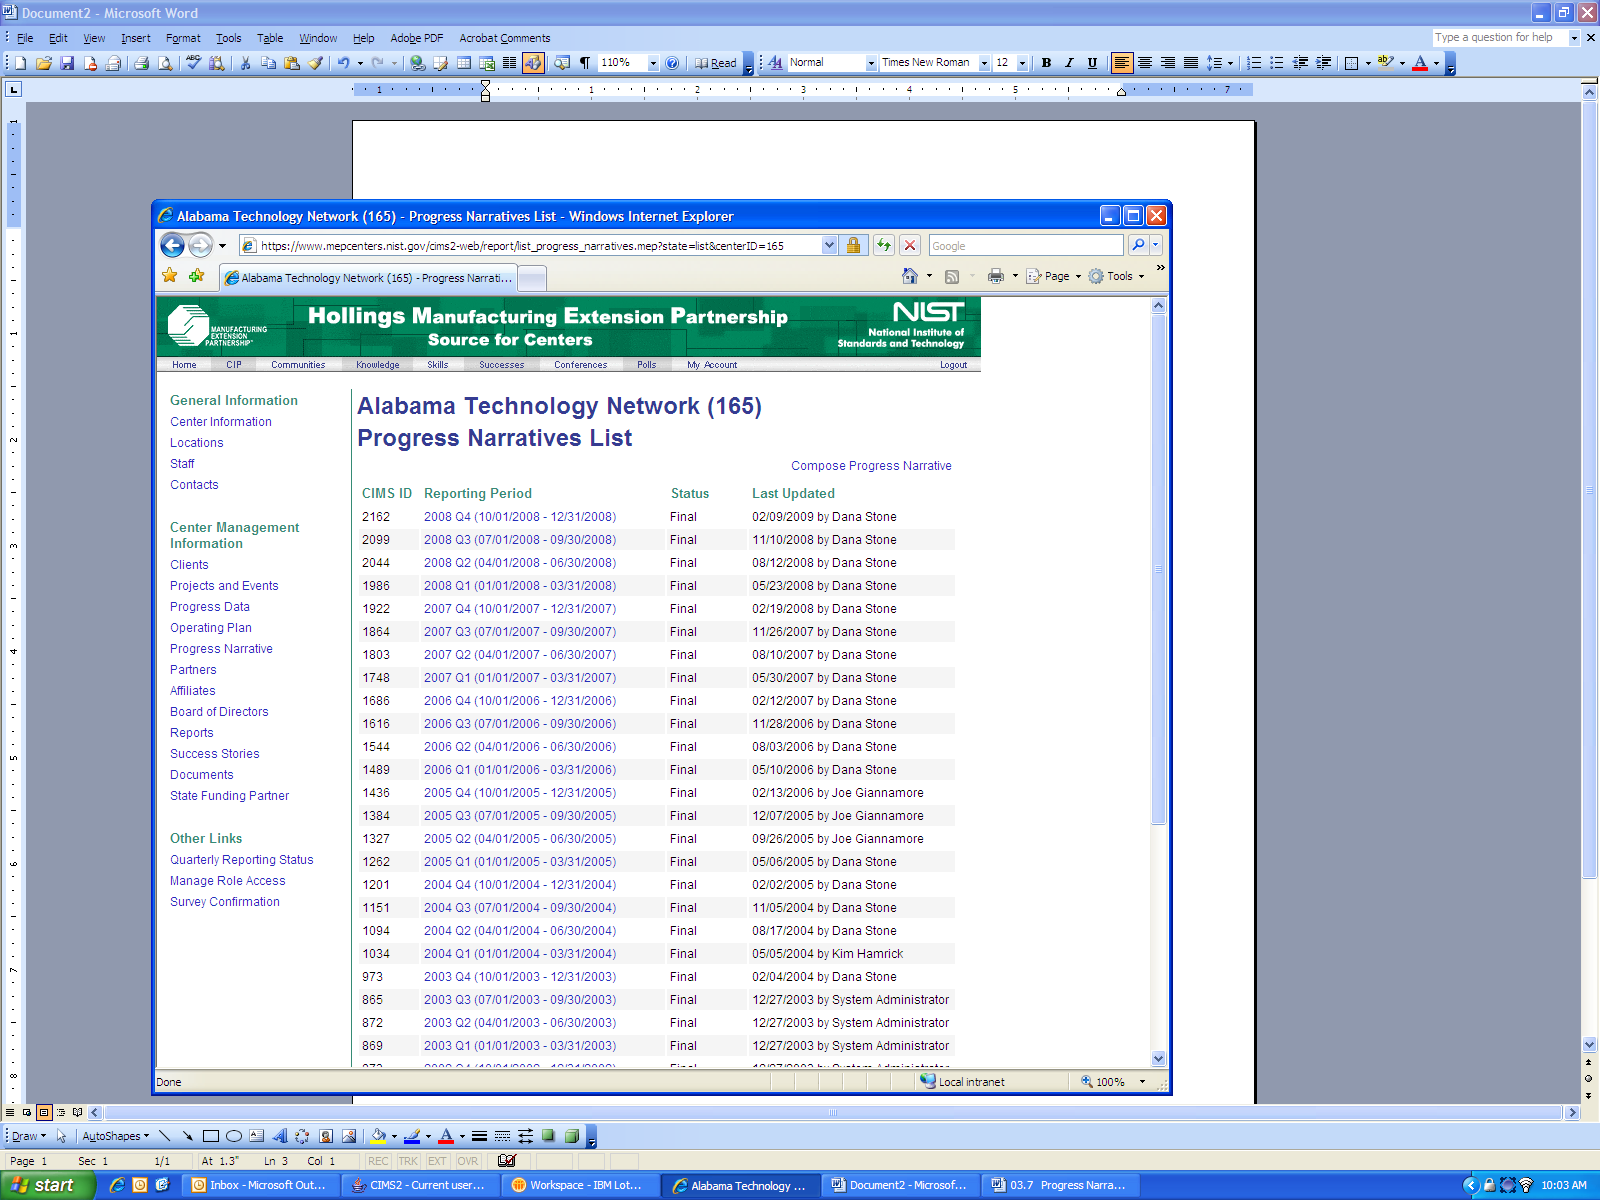
Task: Click the 'Type a question for help' box
Action: (x=1500, y=38)
